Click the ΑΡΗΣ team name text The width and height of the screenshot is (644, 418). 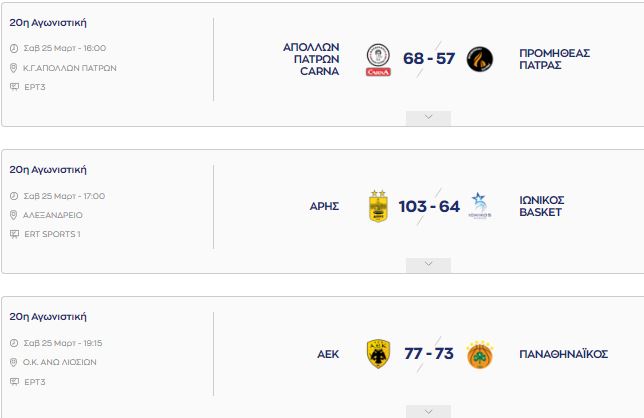click(324, 206)
